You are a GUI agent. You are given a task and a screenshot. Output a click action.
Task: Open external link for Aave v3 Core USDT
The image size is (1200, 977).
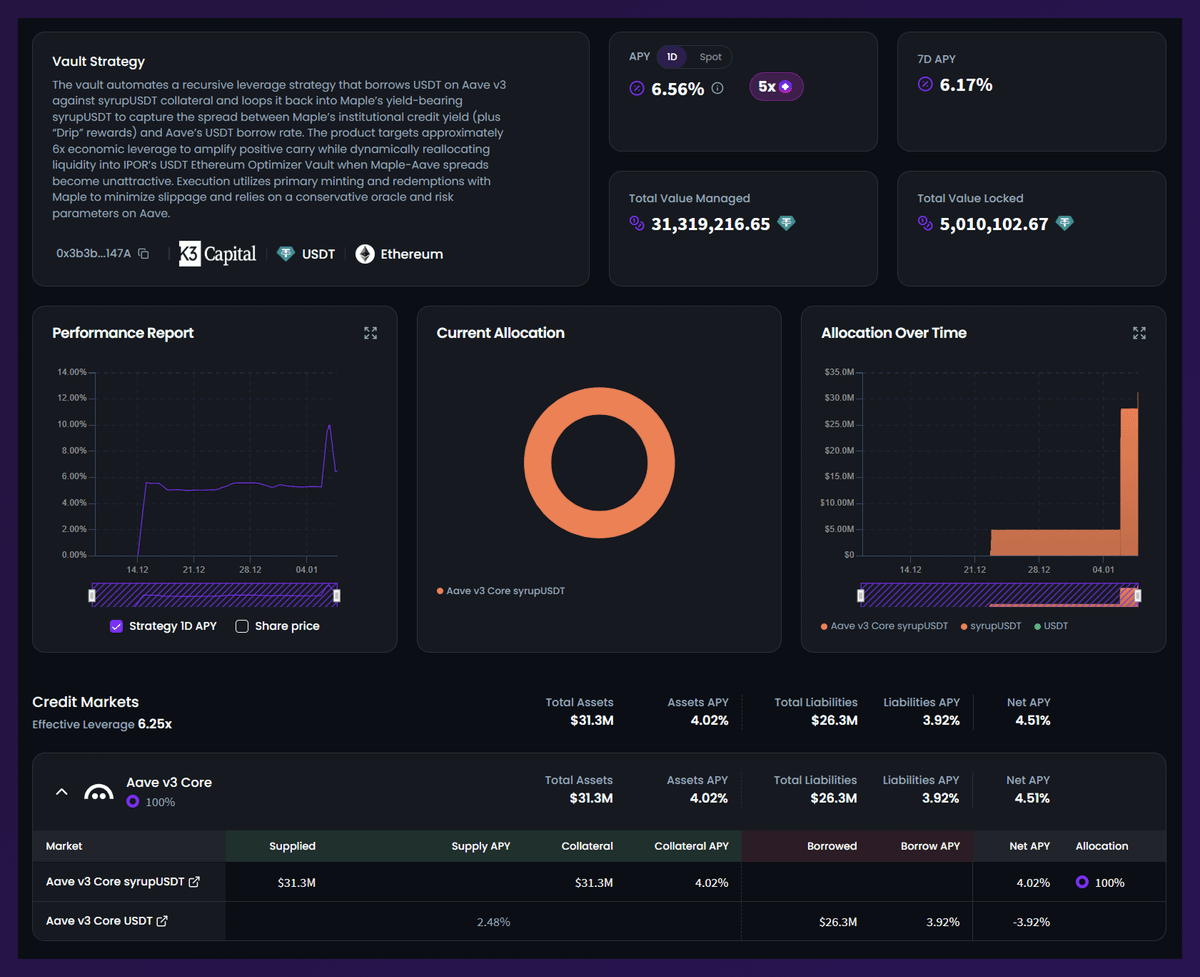[162, 921]
